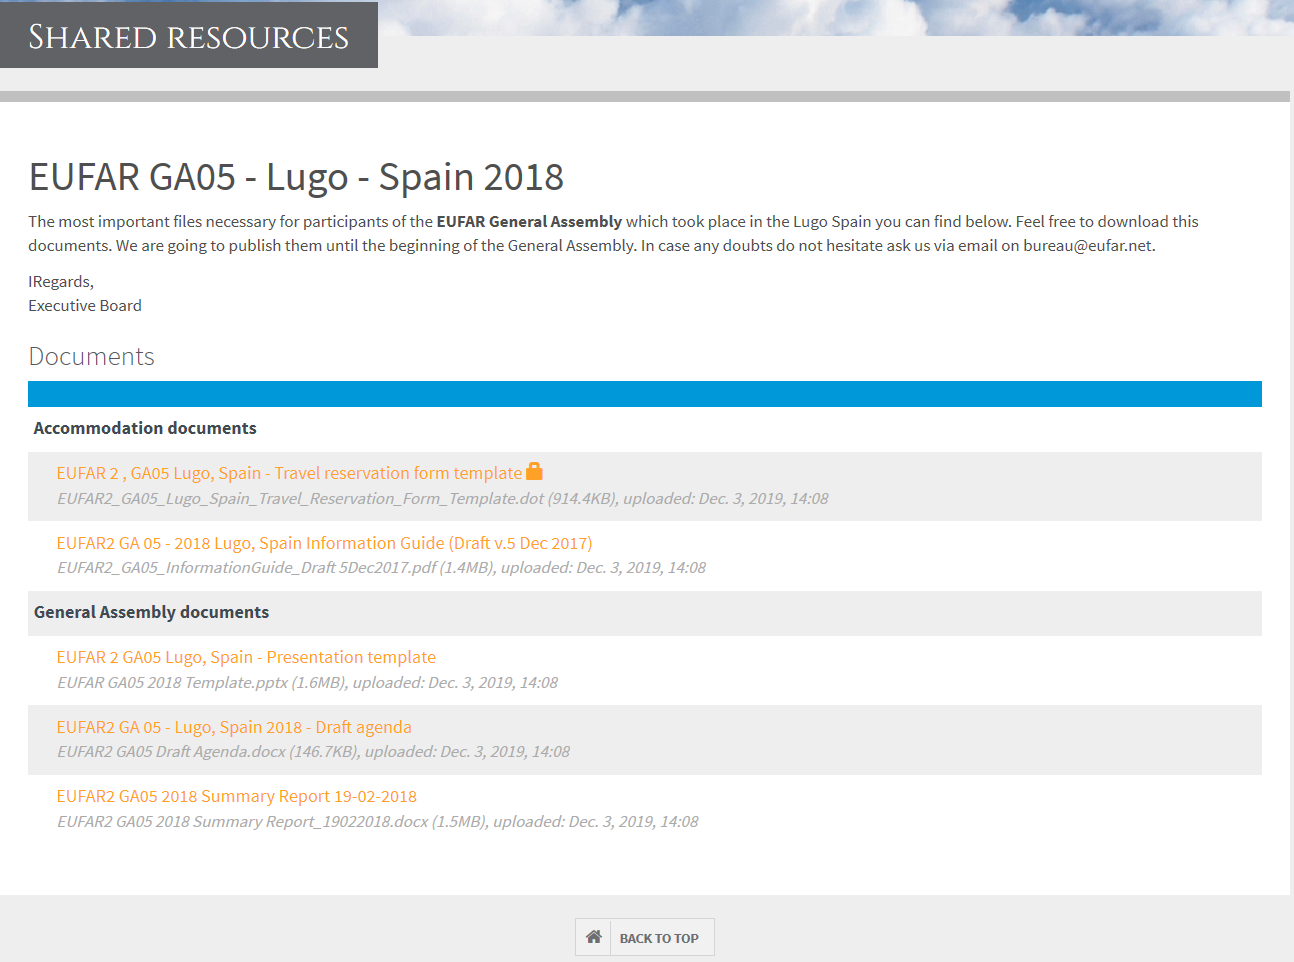Click the EUFAR GA05 2018 Template.pptx file name
1294x962 pixels.
tap(172, 682)
